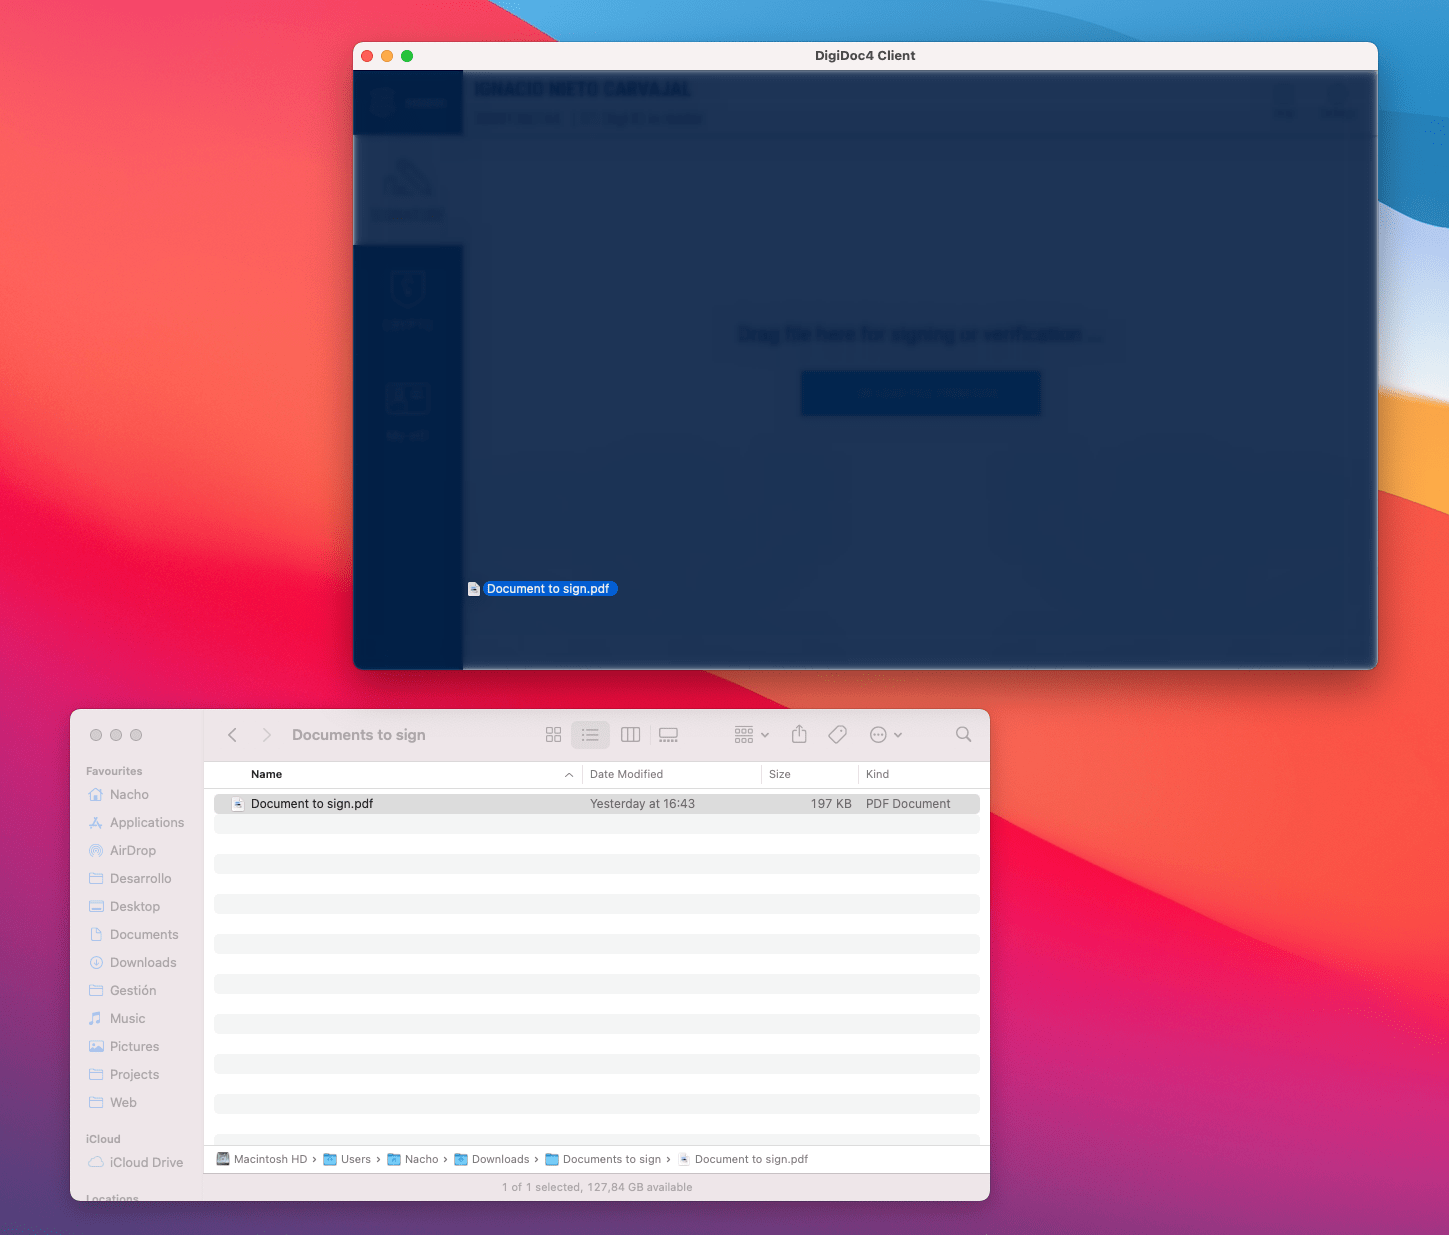Click Users folder in path bar
Image resolution: width=1449 pixels, height=1235 pixels.
point(355,1159)
